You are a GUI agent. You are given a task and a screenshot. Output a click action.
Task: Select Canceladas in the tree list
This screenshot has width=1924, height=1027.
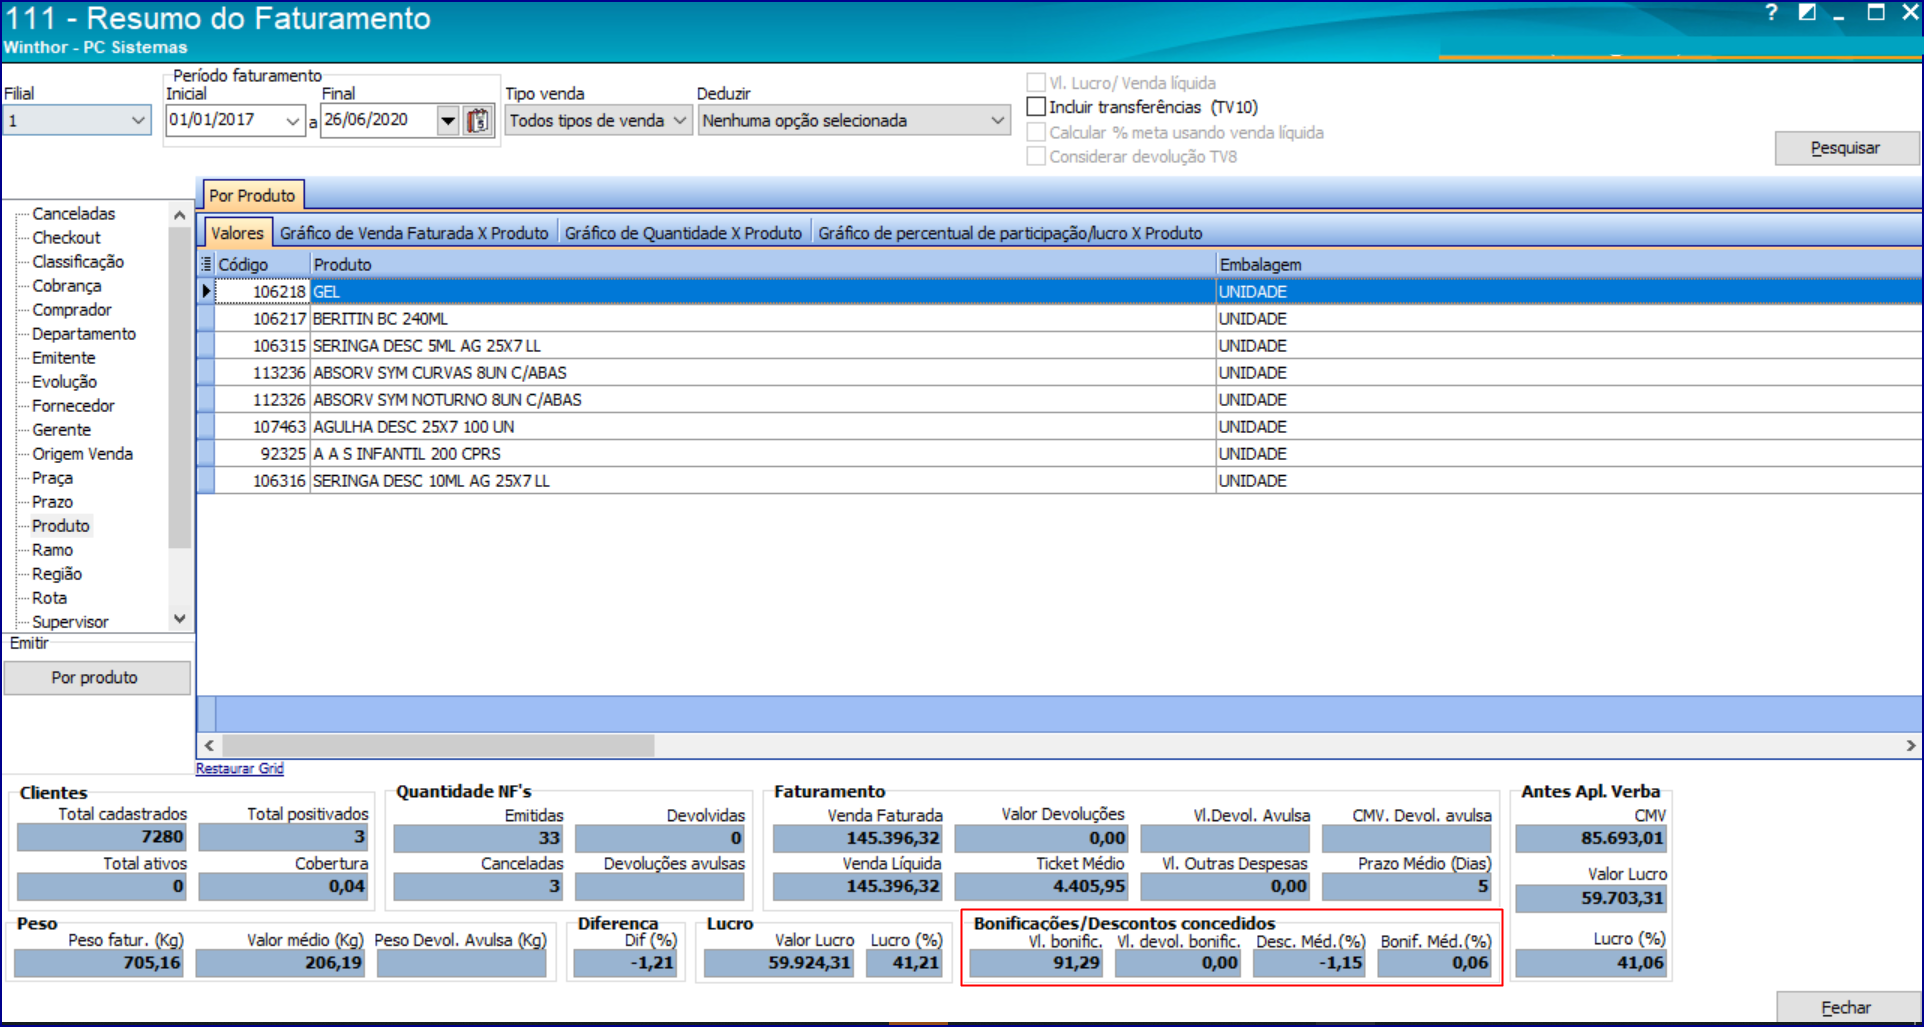(73, 213)
